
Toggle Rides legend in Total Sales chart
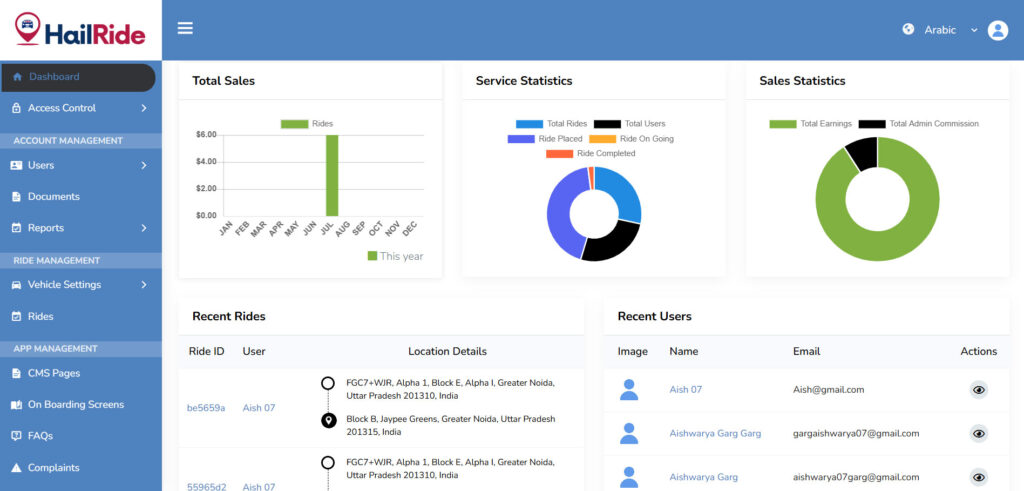tap(294, 124)
